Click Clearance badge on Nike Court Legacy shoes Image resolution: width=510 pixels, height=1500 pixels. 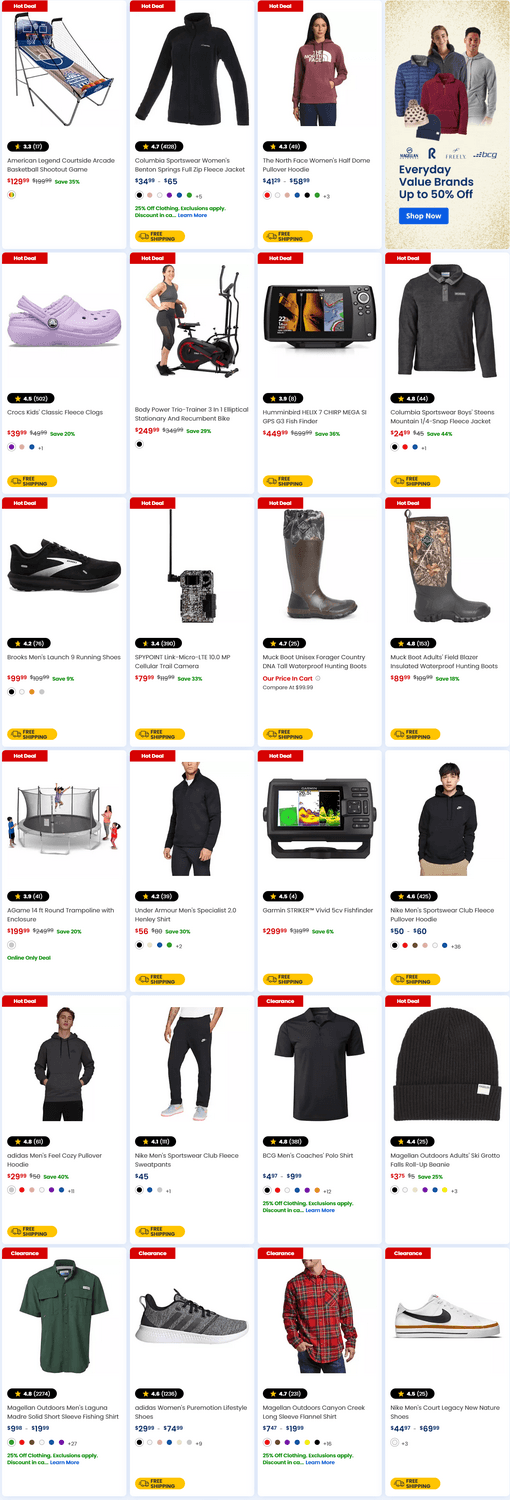point(408,1253)
